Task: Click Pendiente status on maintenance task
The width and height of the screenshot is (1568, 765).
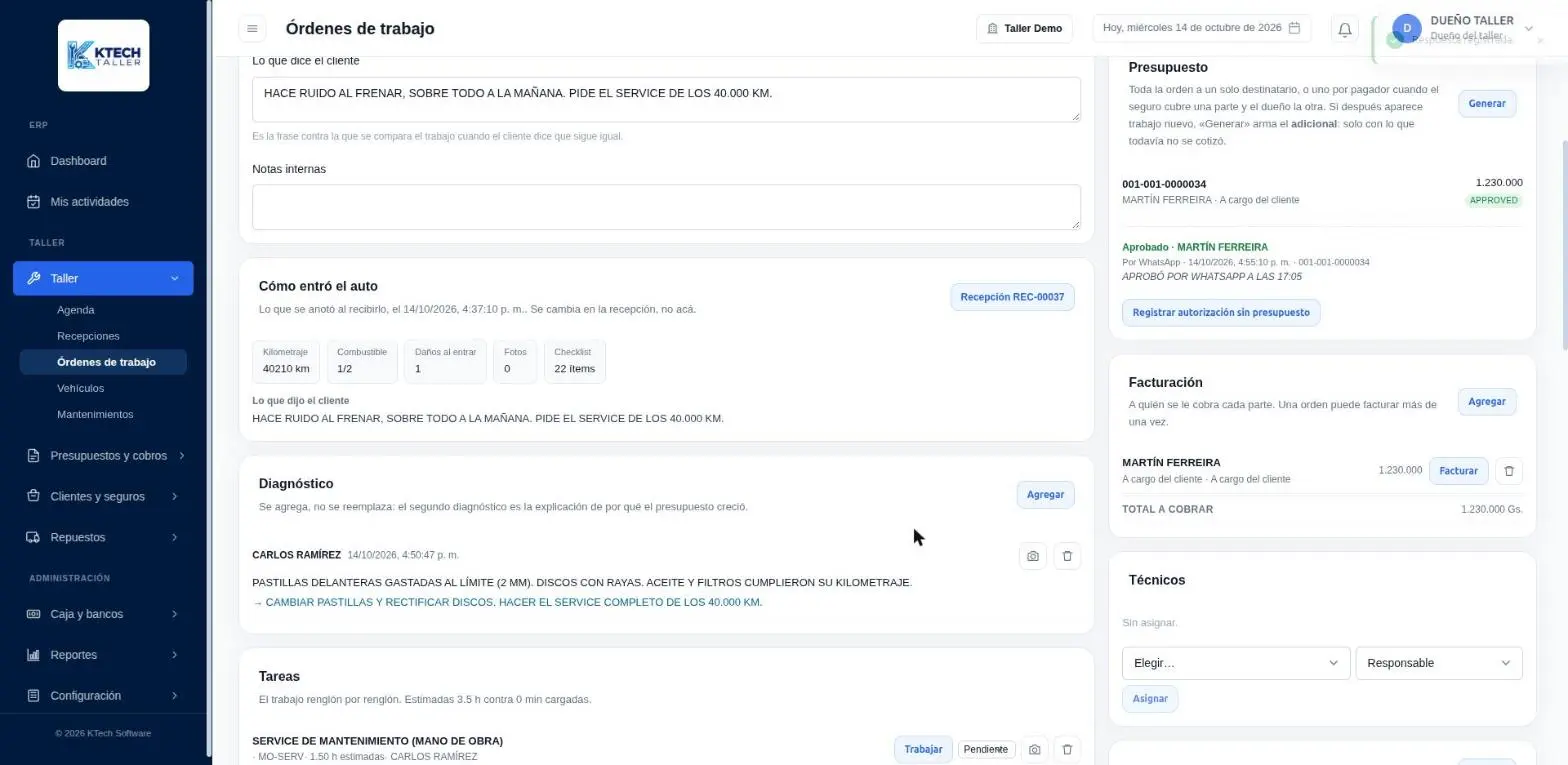Action: (x=987, y=749)
